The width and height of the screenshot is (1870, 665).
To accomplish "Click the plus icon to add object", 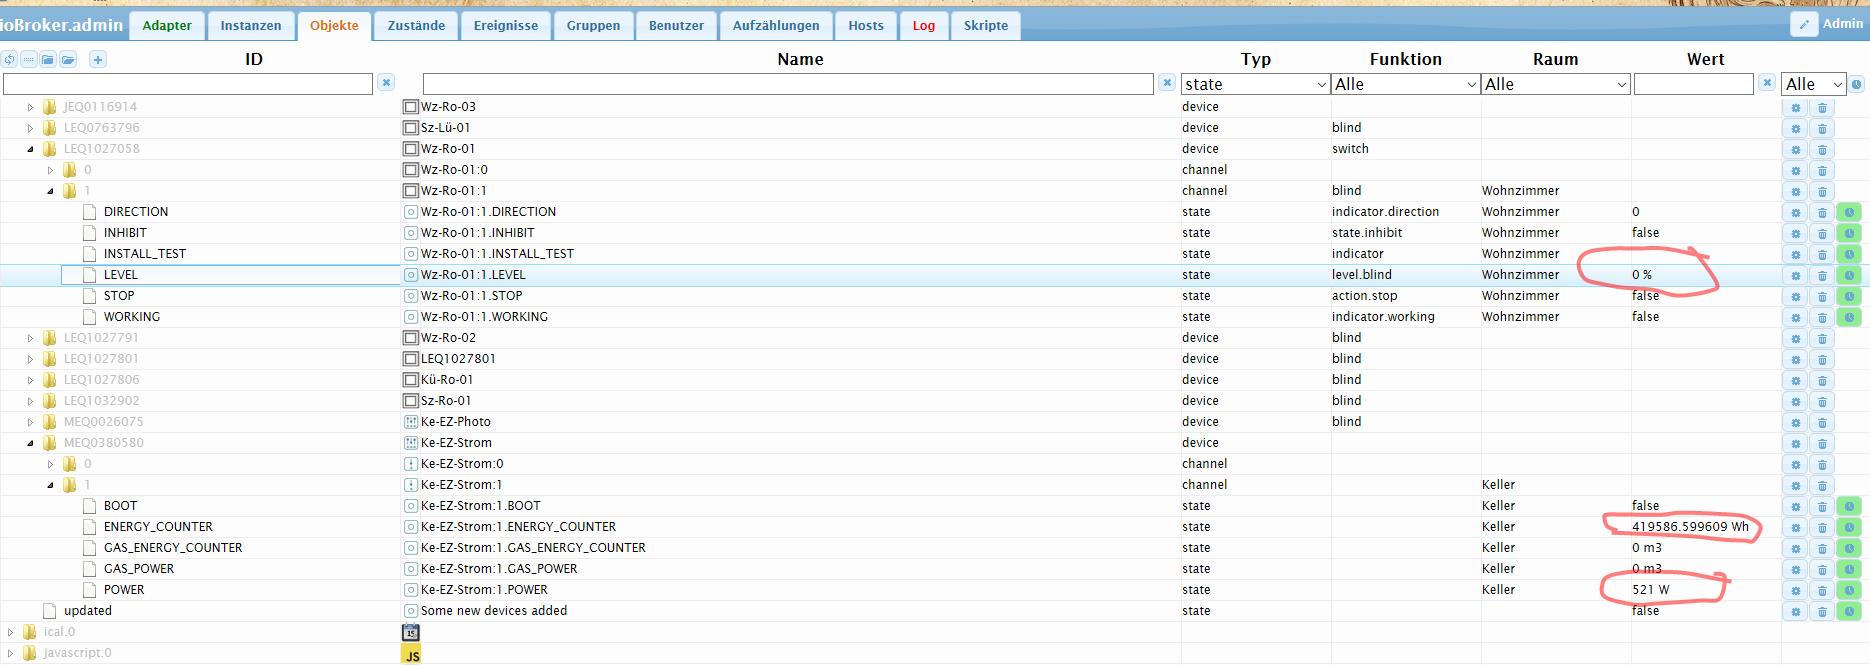I will [x=98, y=60].
